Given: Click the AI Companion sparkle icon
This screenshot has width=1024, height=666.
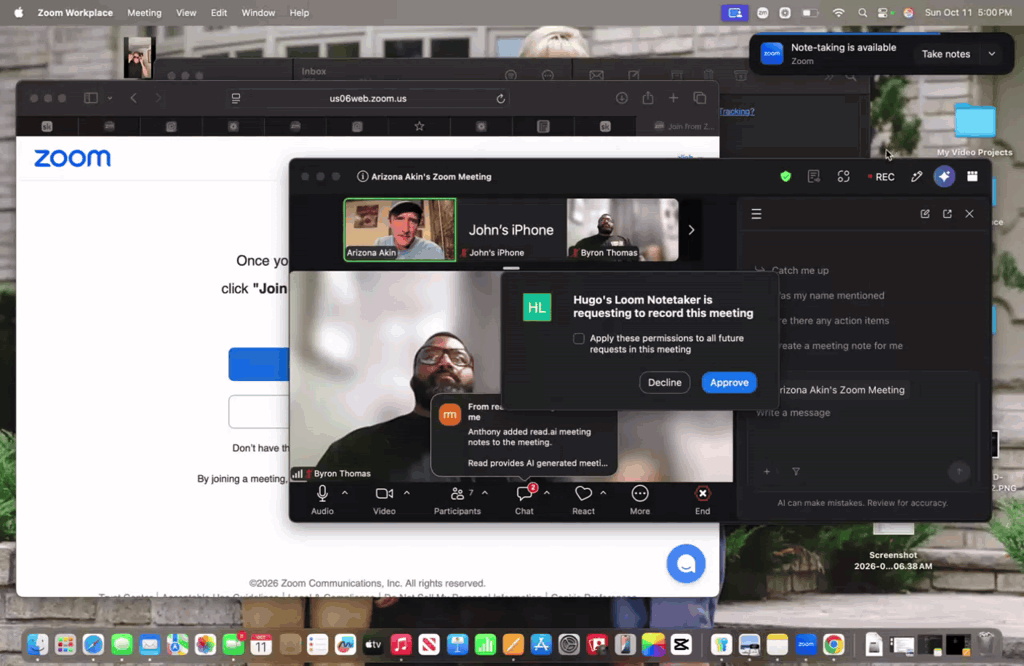Looking at the screenshot, I should point(944,176).
